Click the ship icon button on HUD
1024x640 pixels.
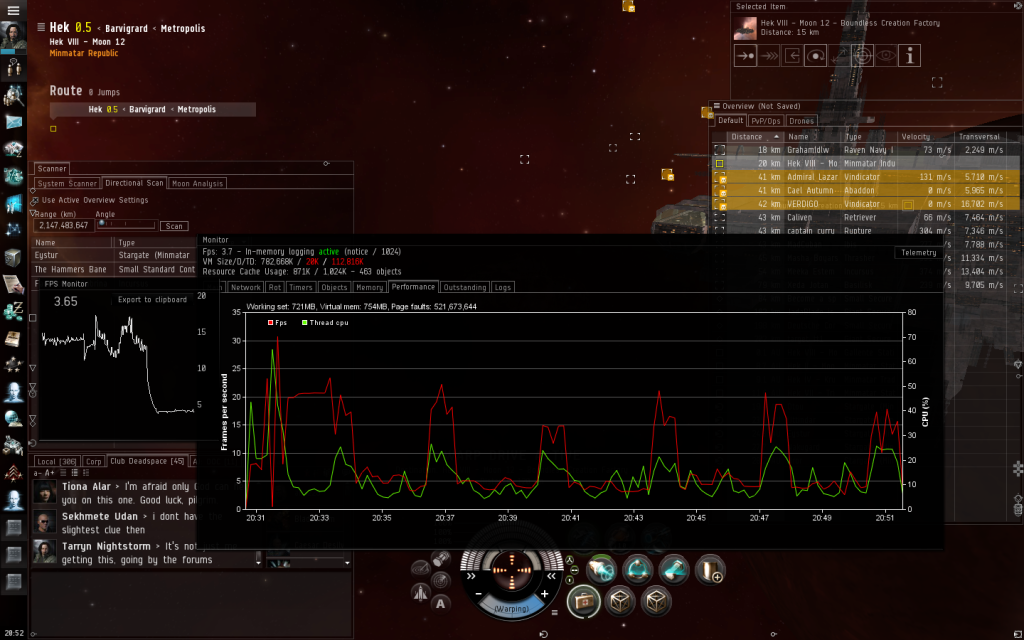pos(421,593)
